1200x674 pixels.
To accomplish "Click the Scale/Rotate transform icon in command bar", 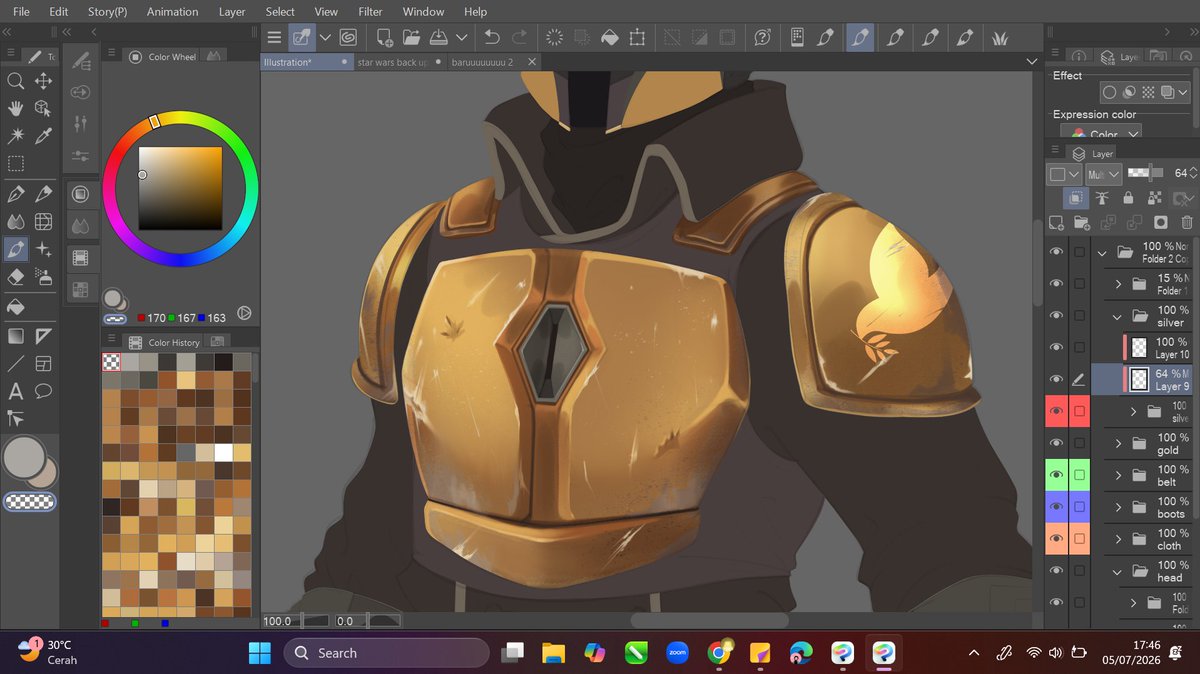I will pos(637,38).
